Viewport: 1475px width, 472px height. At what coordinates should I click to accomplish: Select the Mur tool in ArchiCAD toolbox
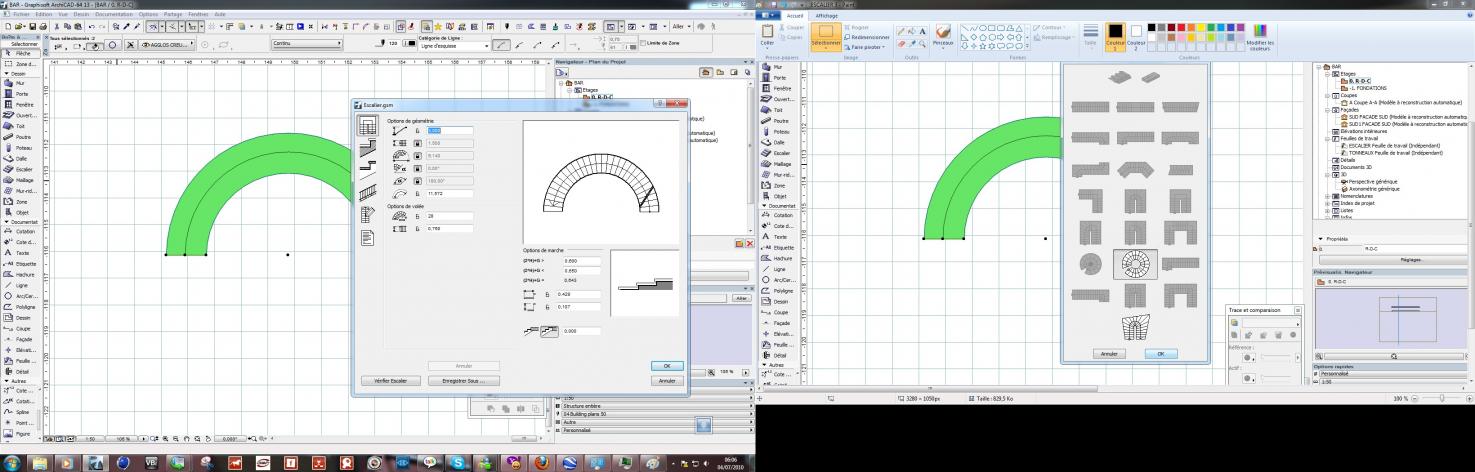pos(18,83)
